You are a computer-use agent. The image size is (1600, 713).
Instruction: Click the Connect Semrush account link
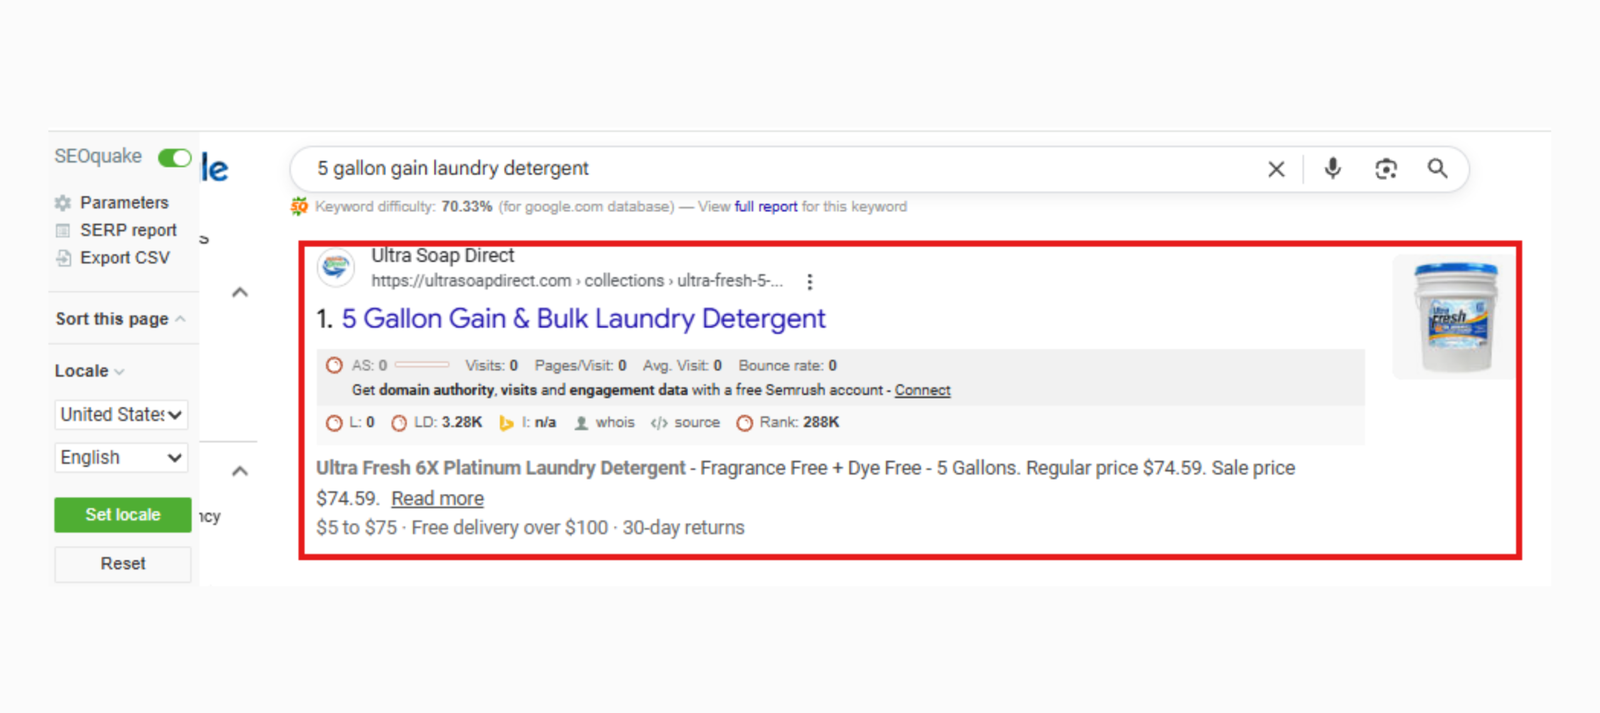(x=922, y=390)
